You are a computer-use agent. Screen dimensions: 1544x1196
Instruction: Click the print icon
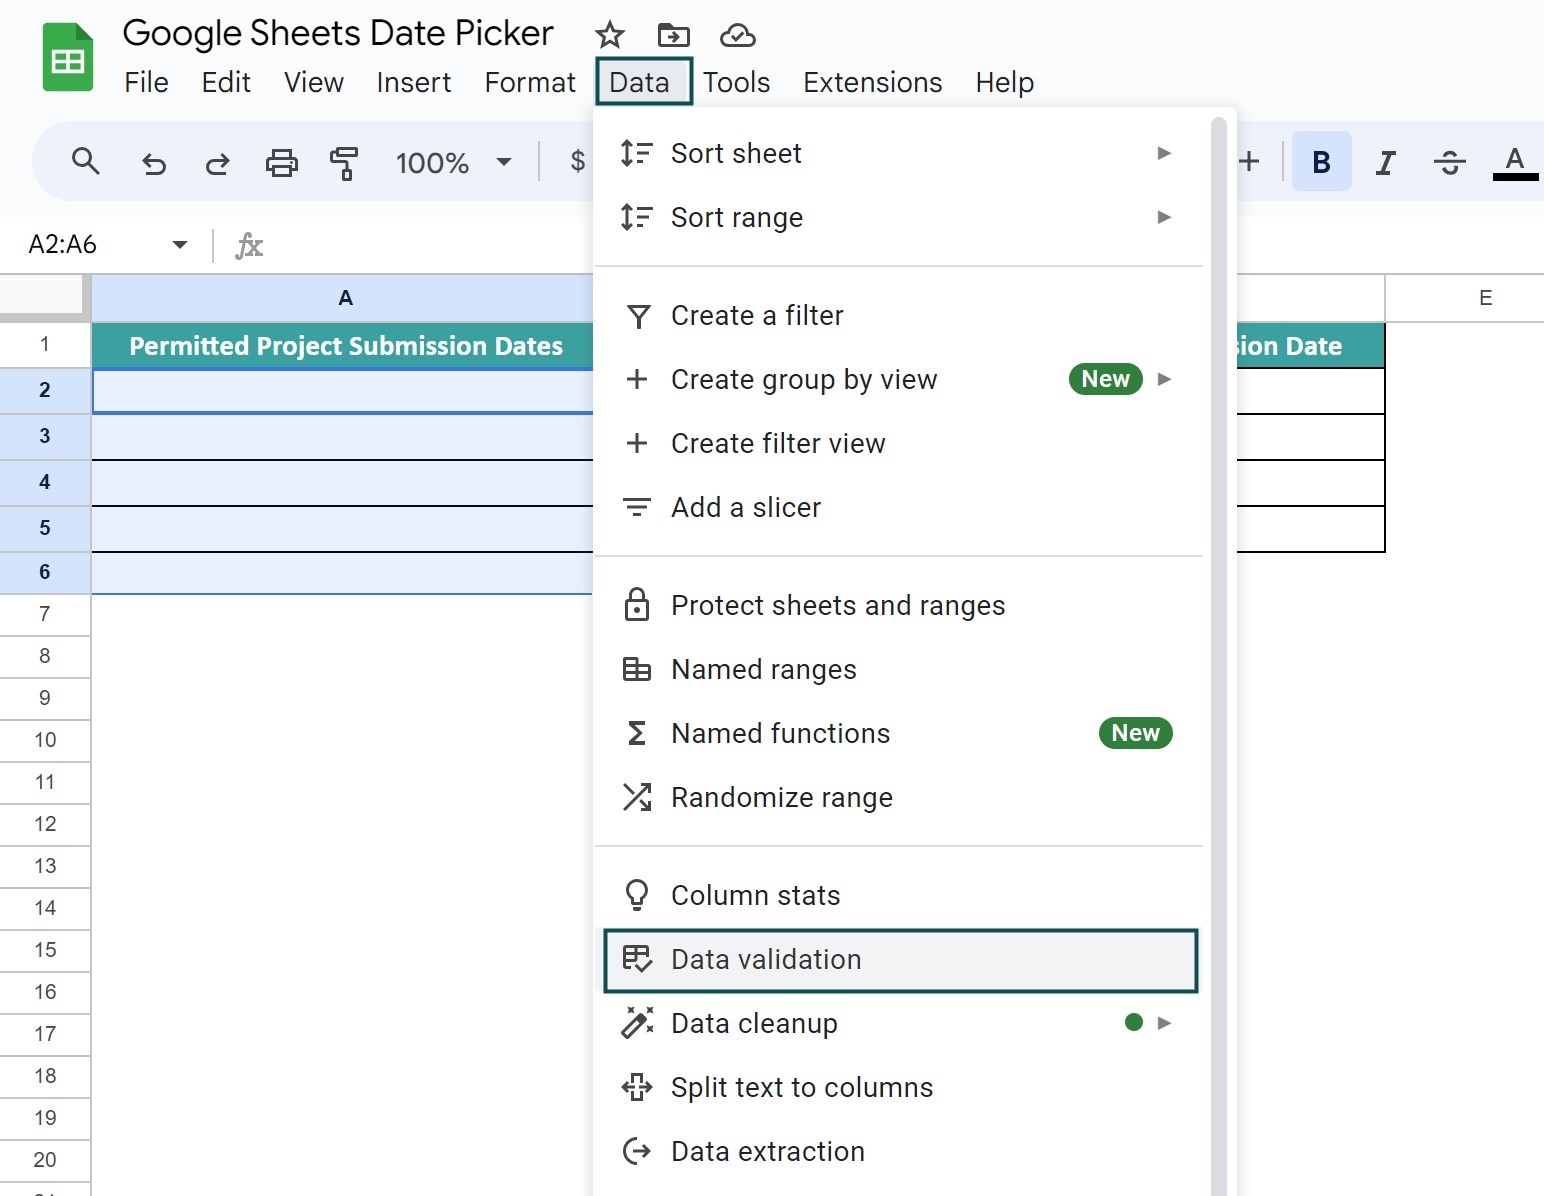coord(281,162)
